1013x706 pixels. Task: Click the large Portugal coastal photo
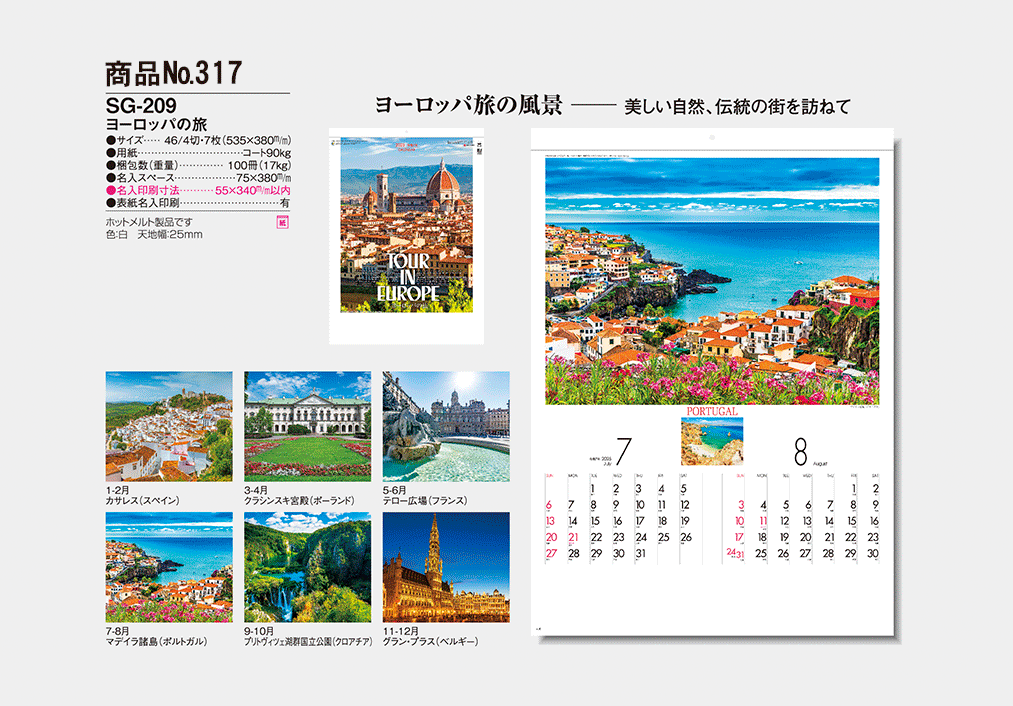click(711, 281)
